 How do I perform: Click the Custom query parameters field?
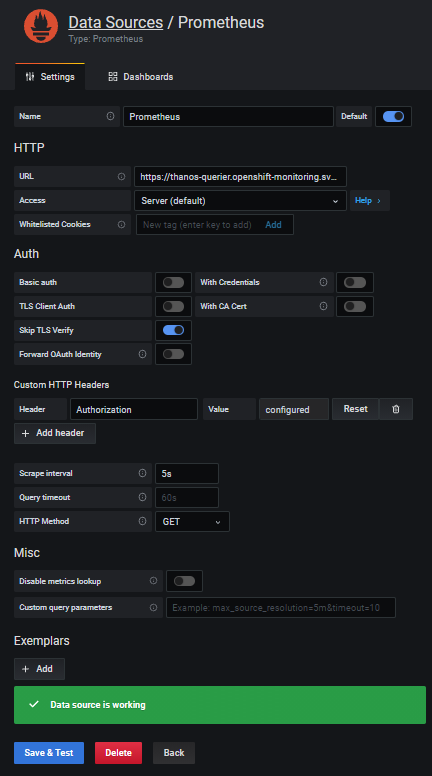click(281, 607)
